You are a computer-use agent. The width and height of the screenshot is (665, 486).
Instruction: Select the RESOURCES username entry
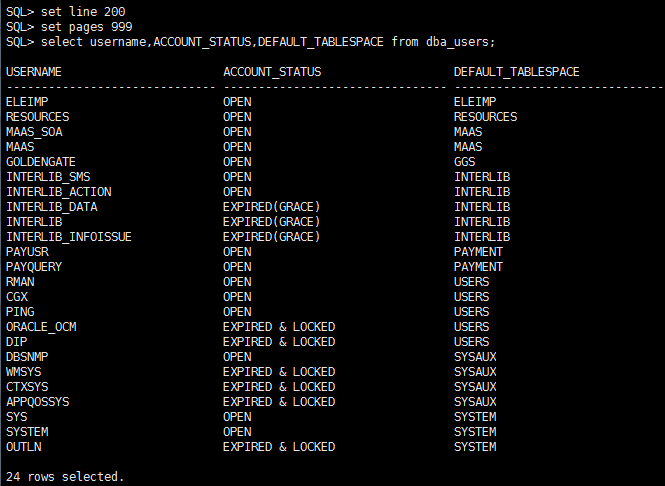click(38, 117)
